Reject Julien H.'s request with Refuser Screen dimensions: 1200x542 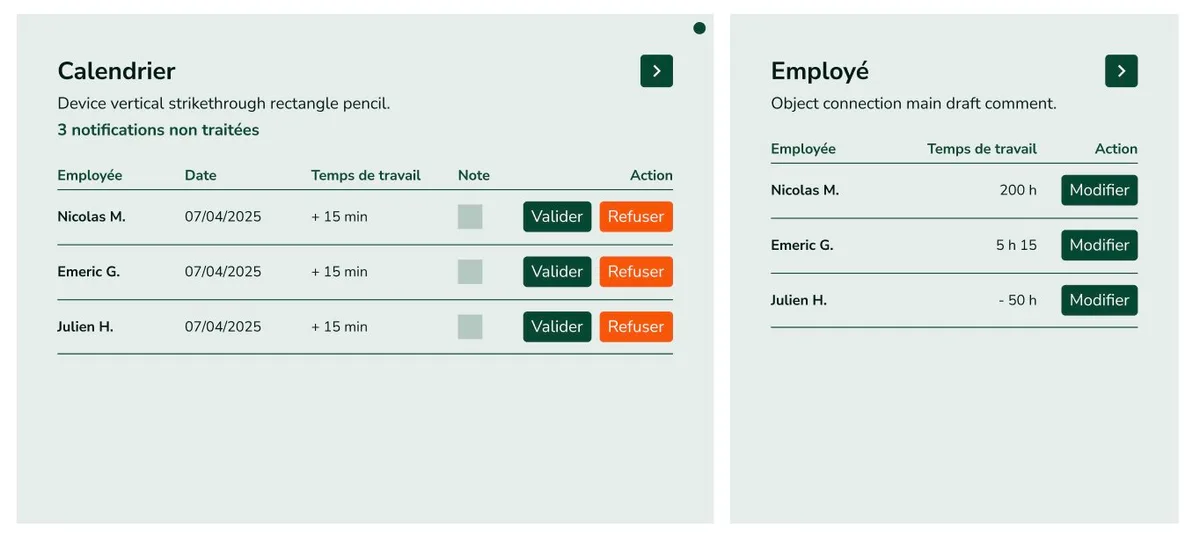pyautogui.click(x=636, y=327)
